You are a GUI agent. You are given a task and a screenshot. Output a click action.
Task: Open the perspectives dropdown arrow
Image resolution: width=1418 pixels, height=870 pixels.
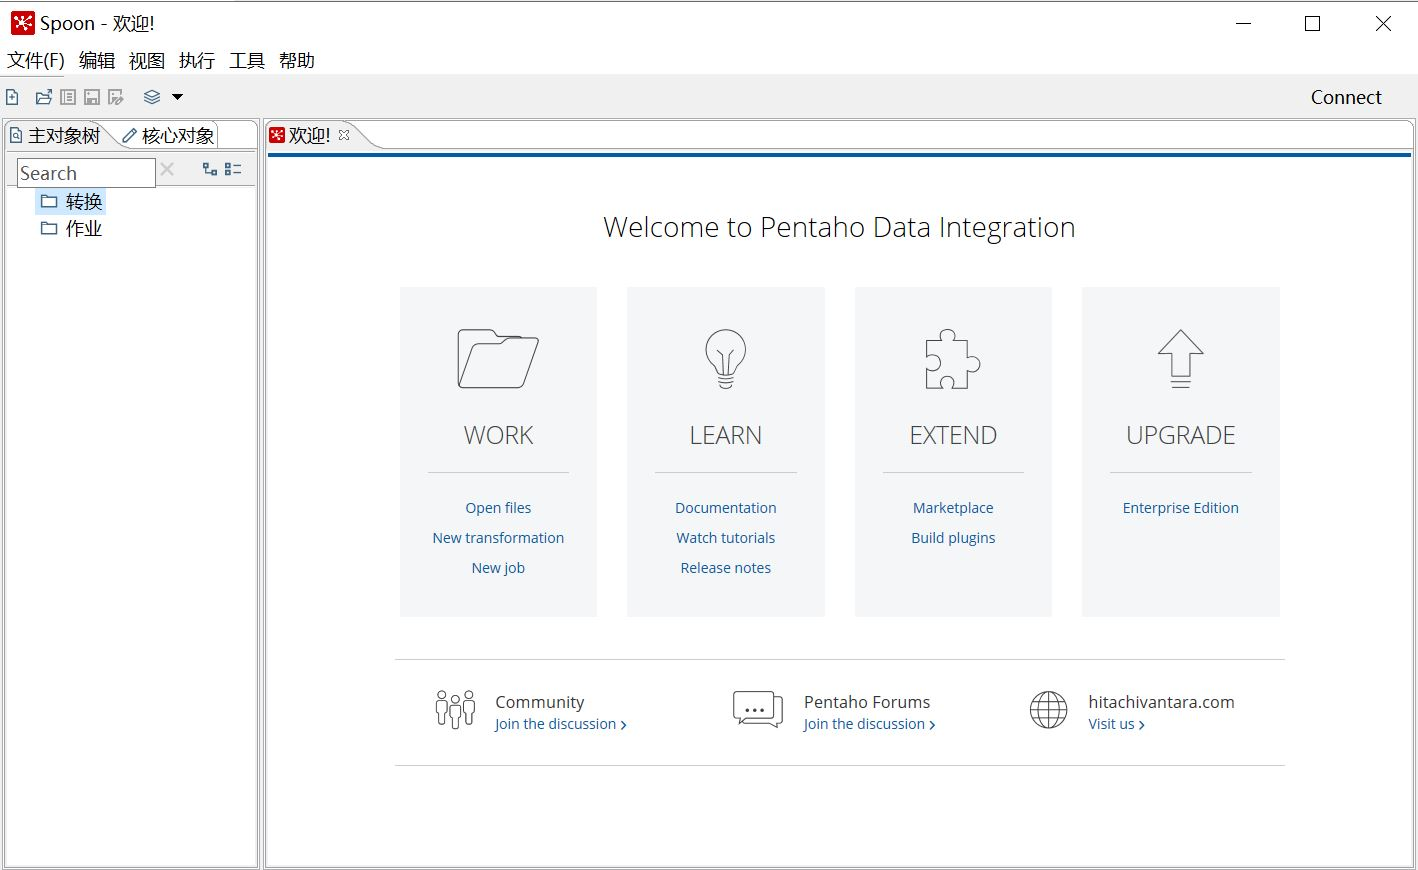click(177, 97)
